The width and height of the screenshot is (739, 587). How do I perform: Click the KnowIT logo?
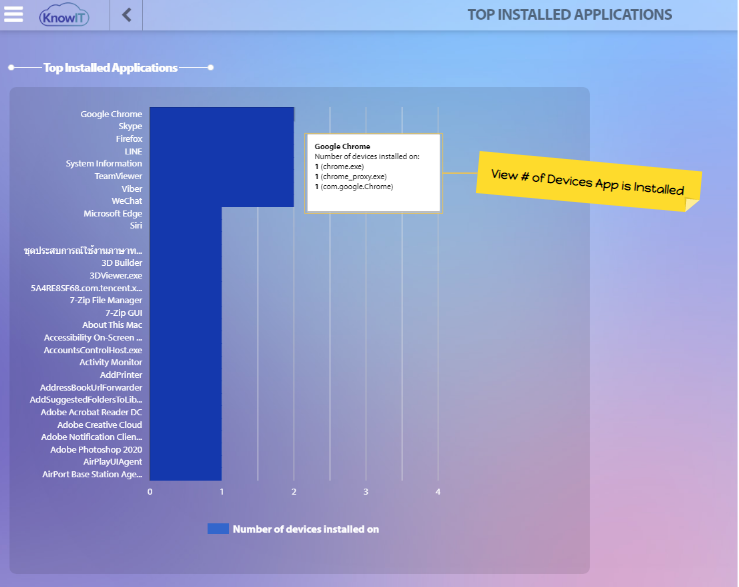pyautogui.click(x=64, y=15)
